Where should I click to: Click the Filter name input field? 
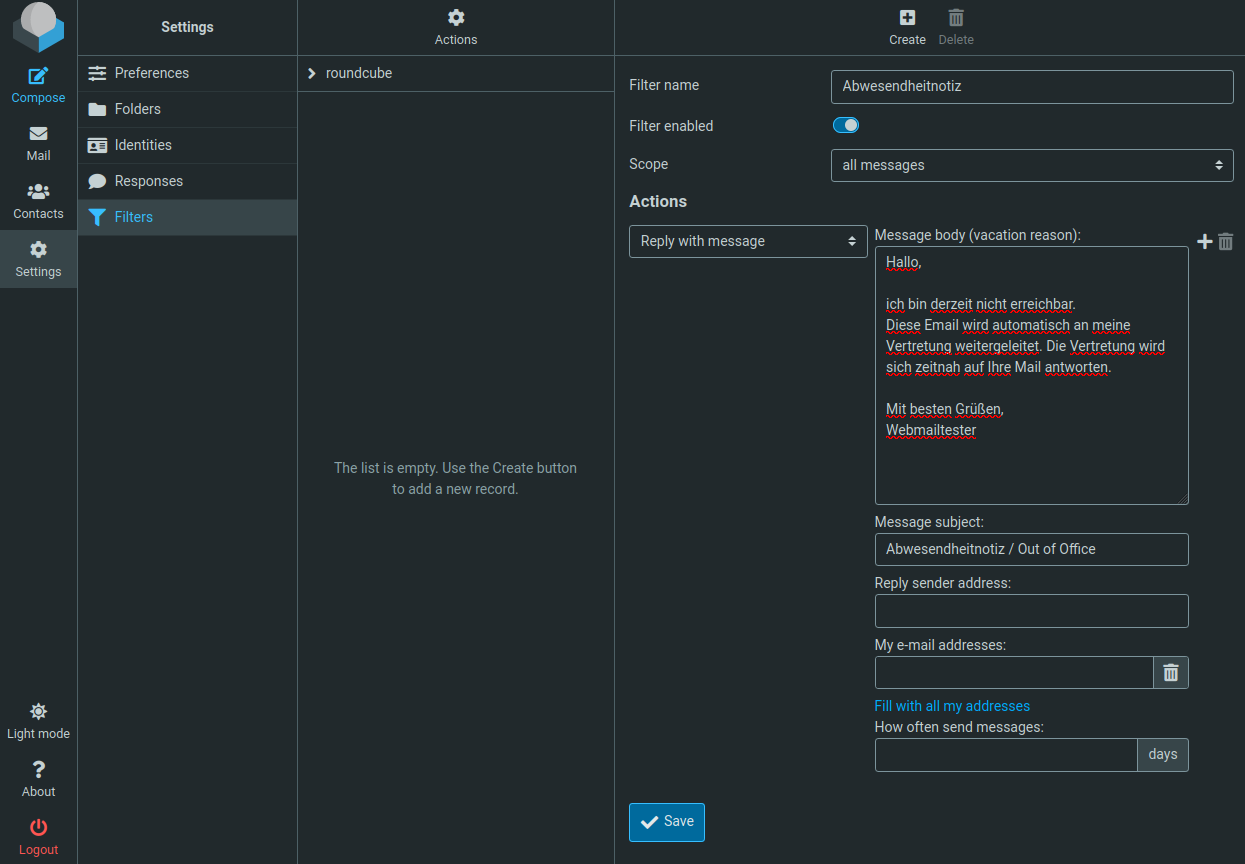pos(1031,87)
